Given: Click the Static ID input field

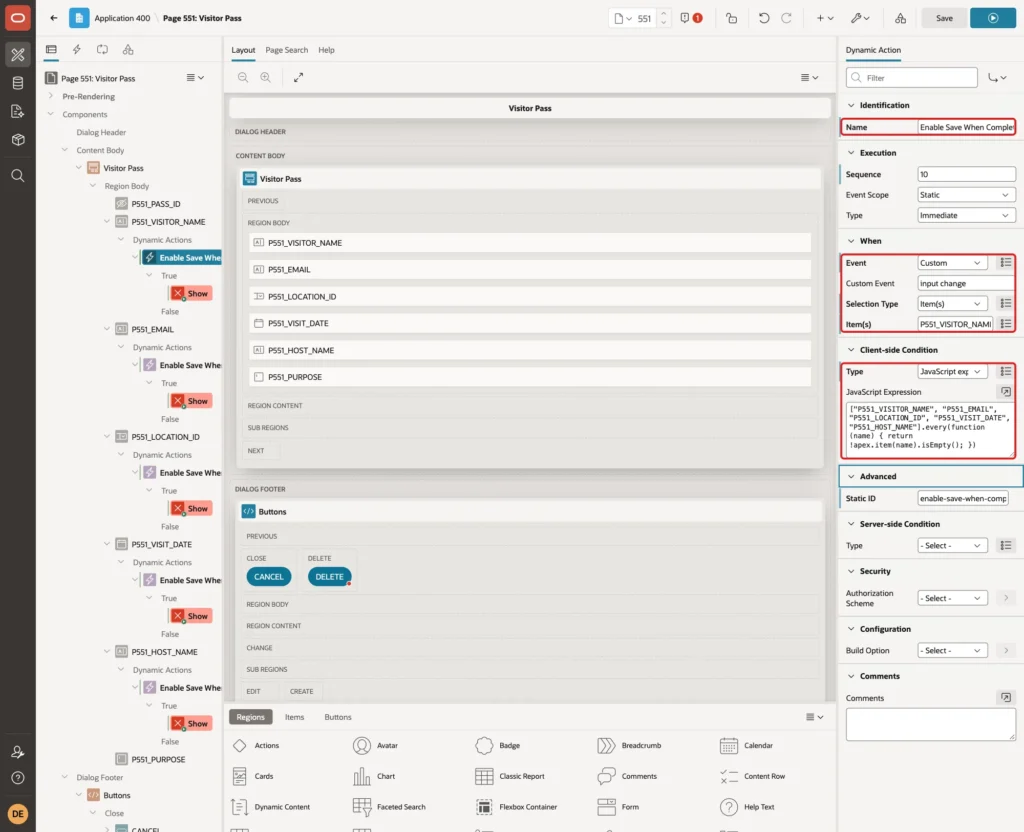Looking at the screenshot, I should click(963, 498).
